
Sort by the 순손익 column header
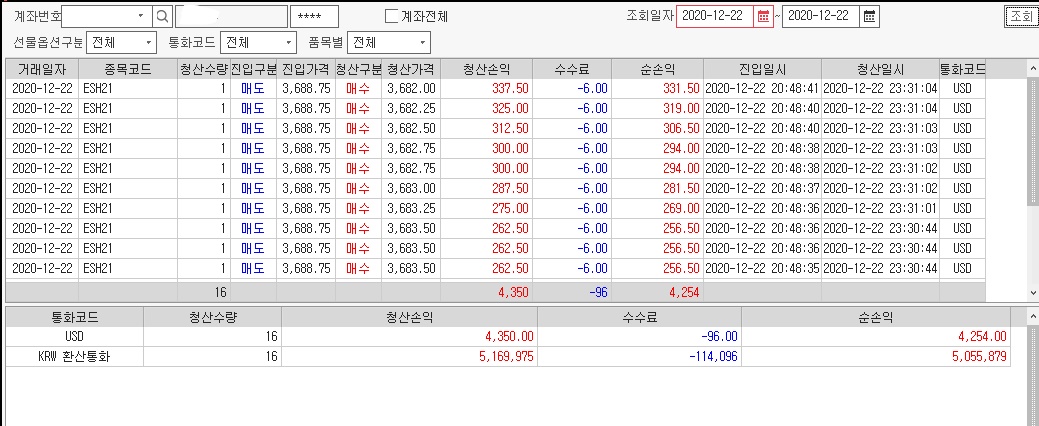click(657, 69)
